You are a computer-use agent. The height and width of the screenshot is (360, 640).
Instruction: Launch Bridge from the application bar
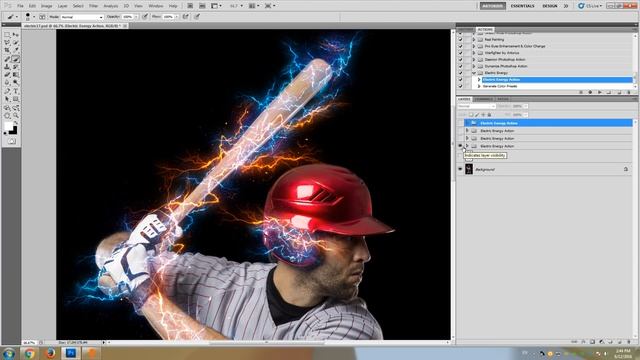(x=190, y=6)
